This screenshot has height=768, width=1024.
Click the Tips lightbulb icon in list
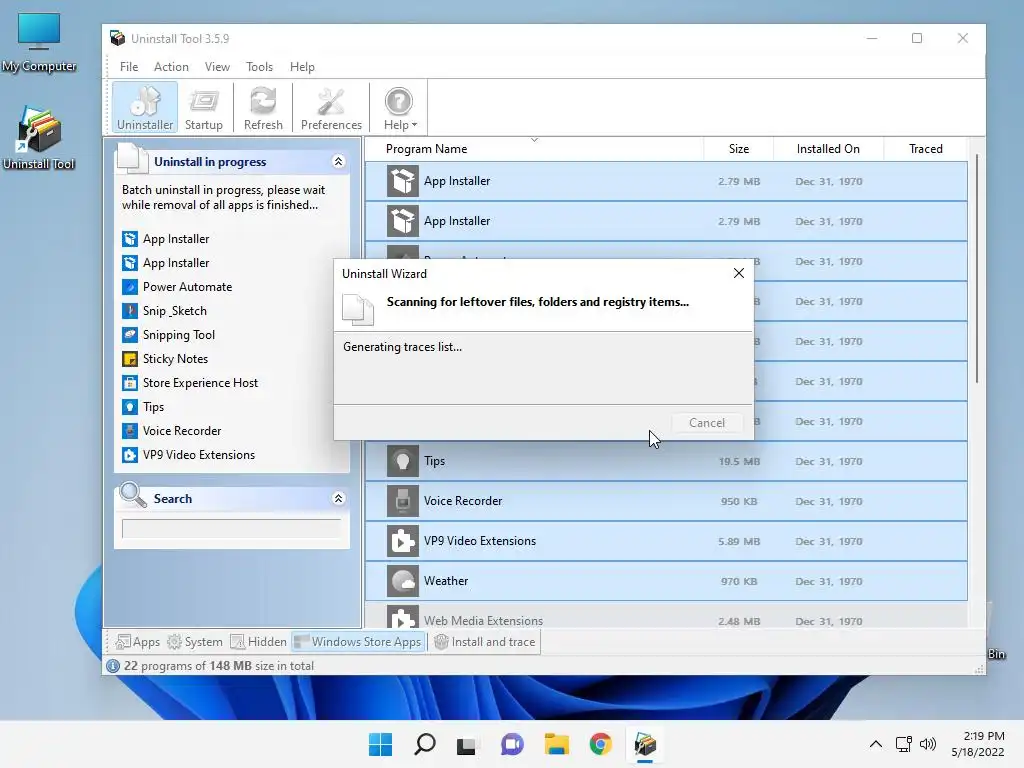tap(402, 461)
